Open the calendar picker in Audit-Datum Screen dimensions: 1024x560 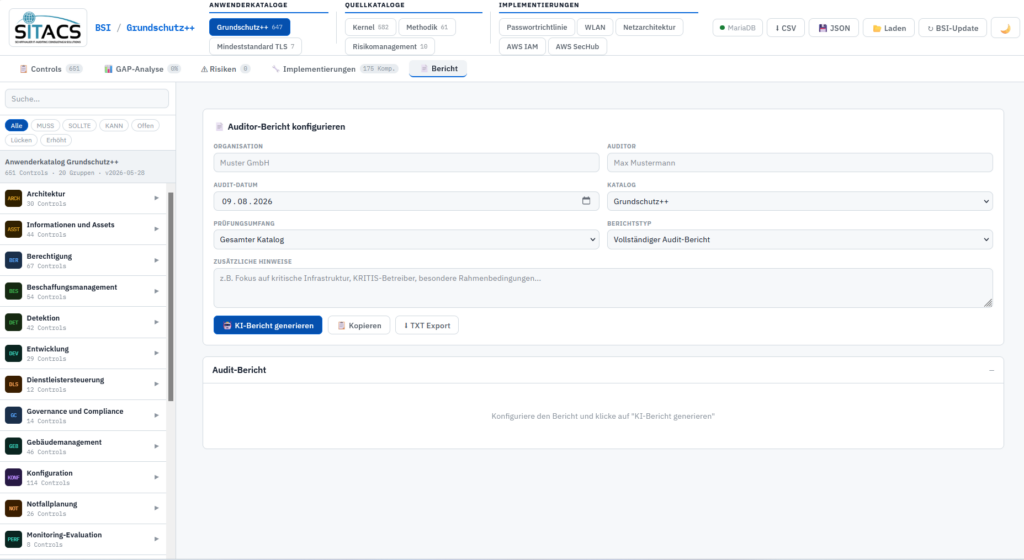point(586,201)
